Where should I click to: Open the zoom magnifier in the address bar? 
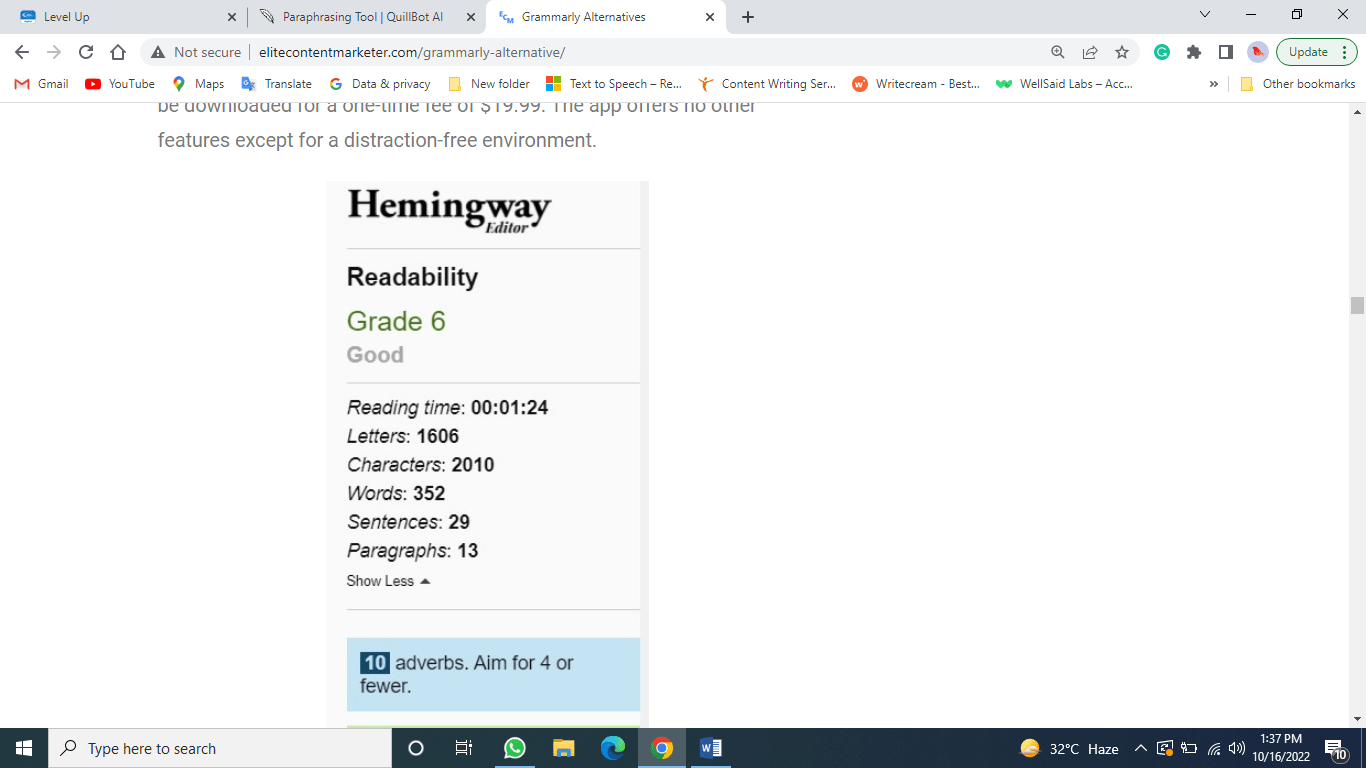pyautogui.click(x=1058, y=52)
